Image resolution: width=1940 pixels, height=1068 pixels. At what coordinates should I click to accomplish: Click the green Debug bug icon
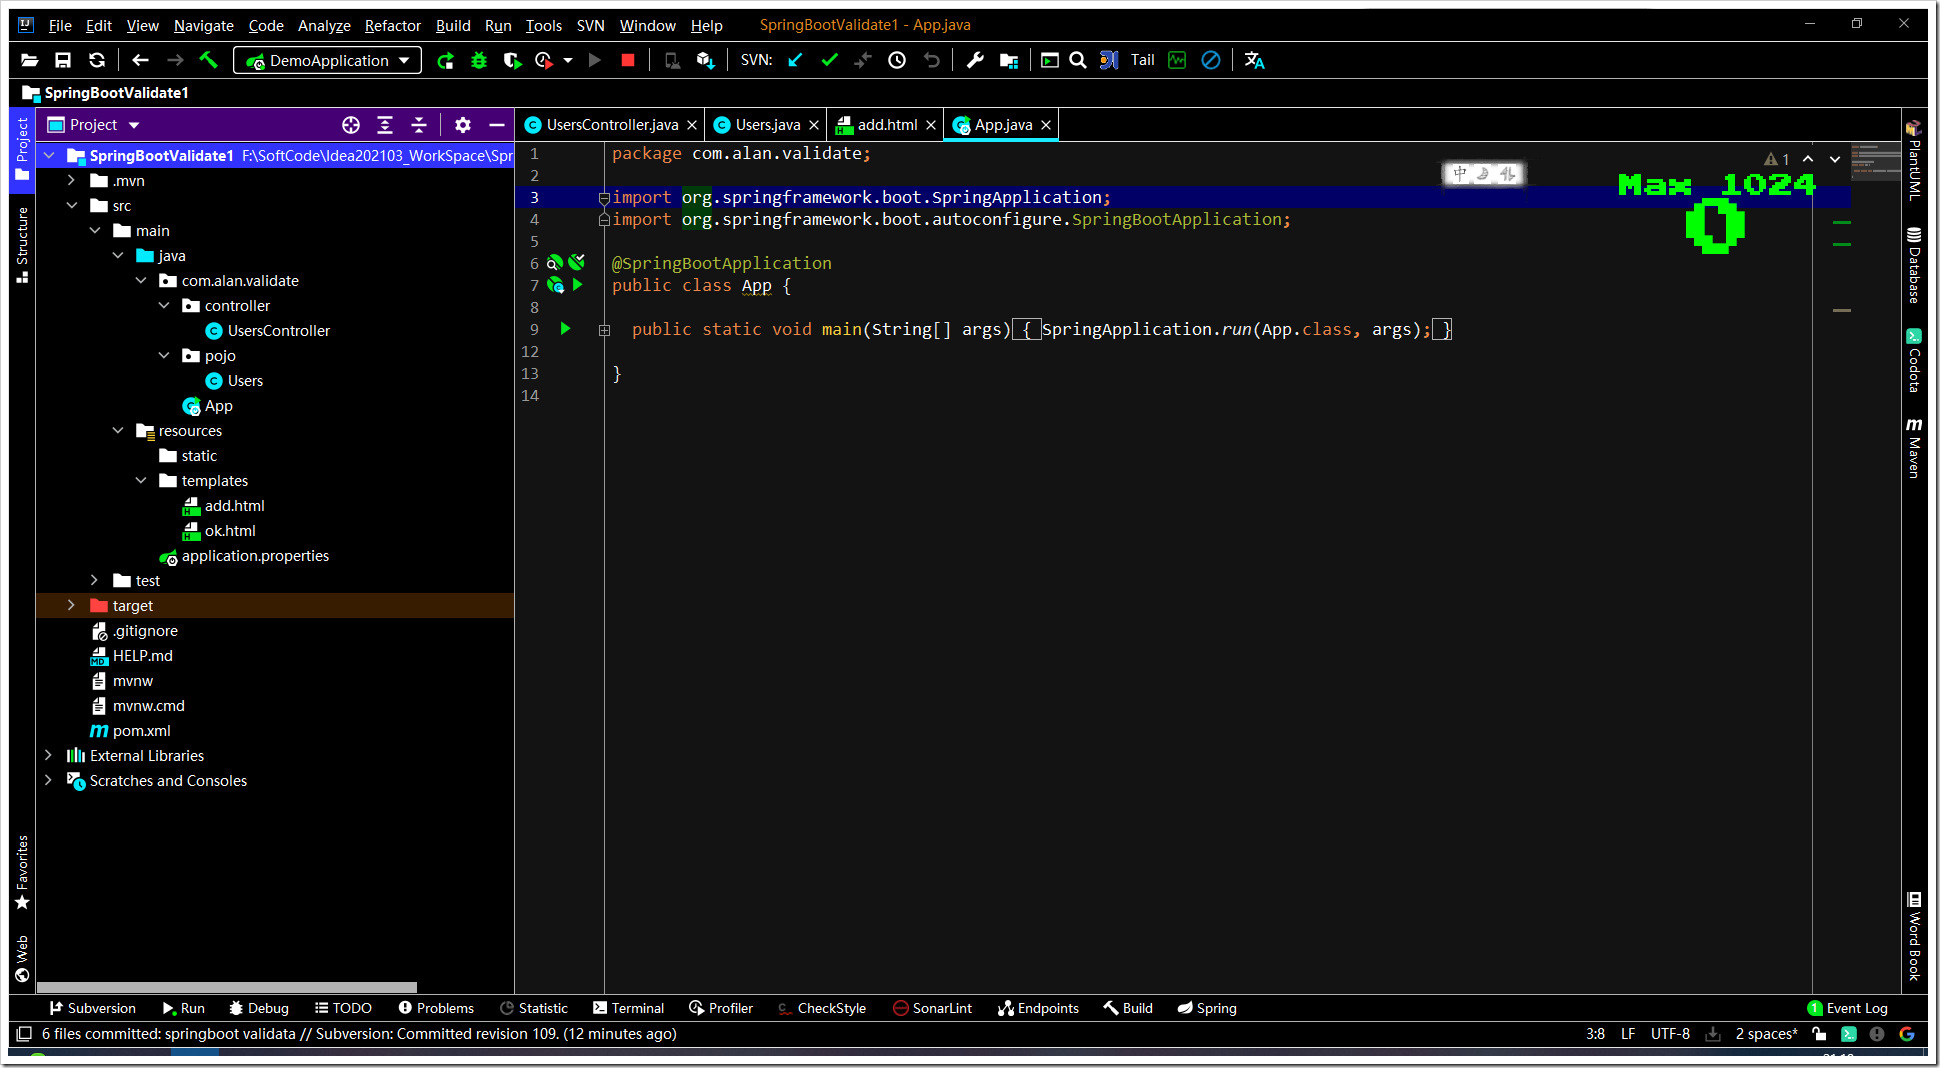[x=479, y=60]
